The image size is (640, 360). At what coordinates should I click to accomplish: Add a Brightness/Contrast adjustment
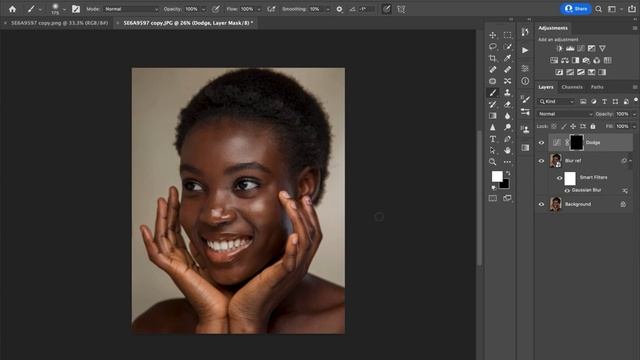pos(559,49)
